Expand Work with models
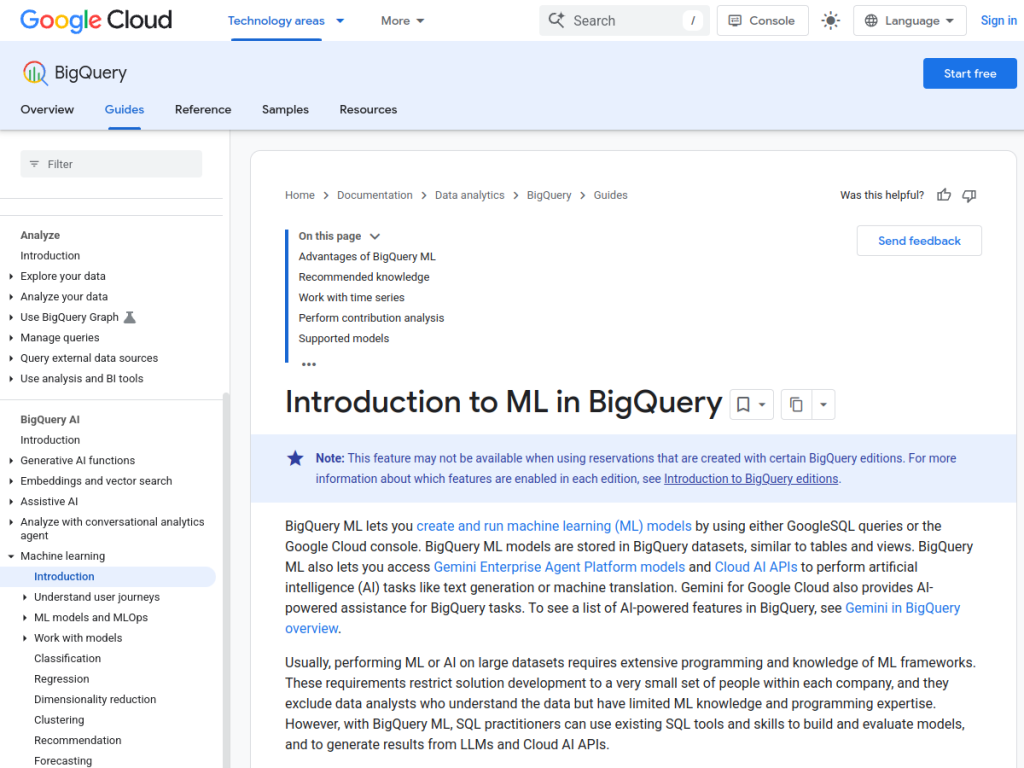The height and width of the screenshot is (768, 1024). click(25, 638)
